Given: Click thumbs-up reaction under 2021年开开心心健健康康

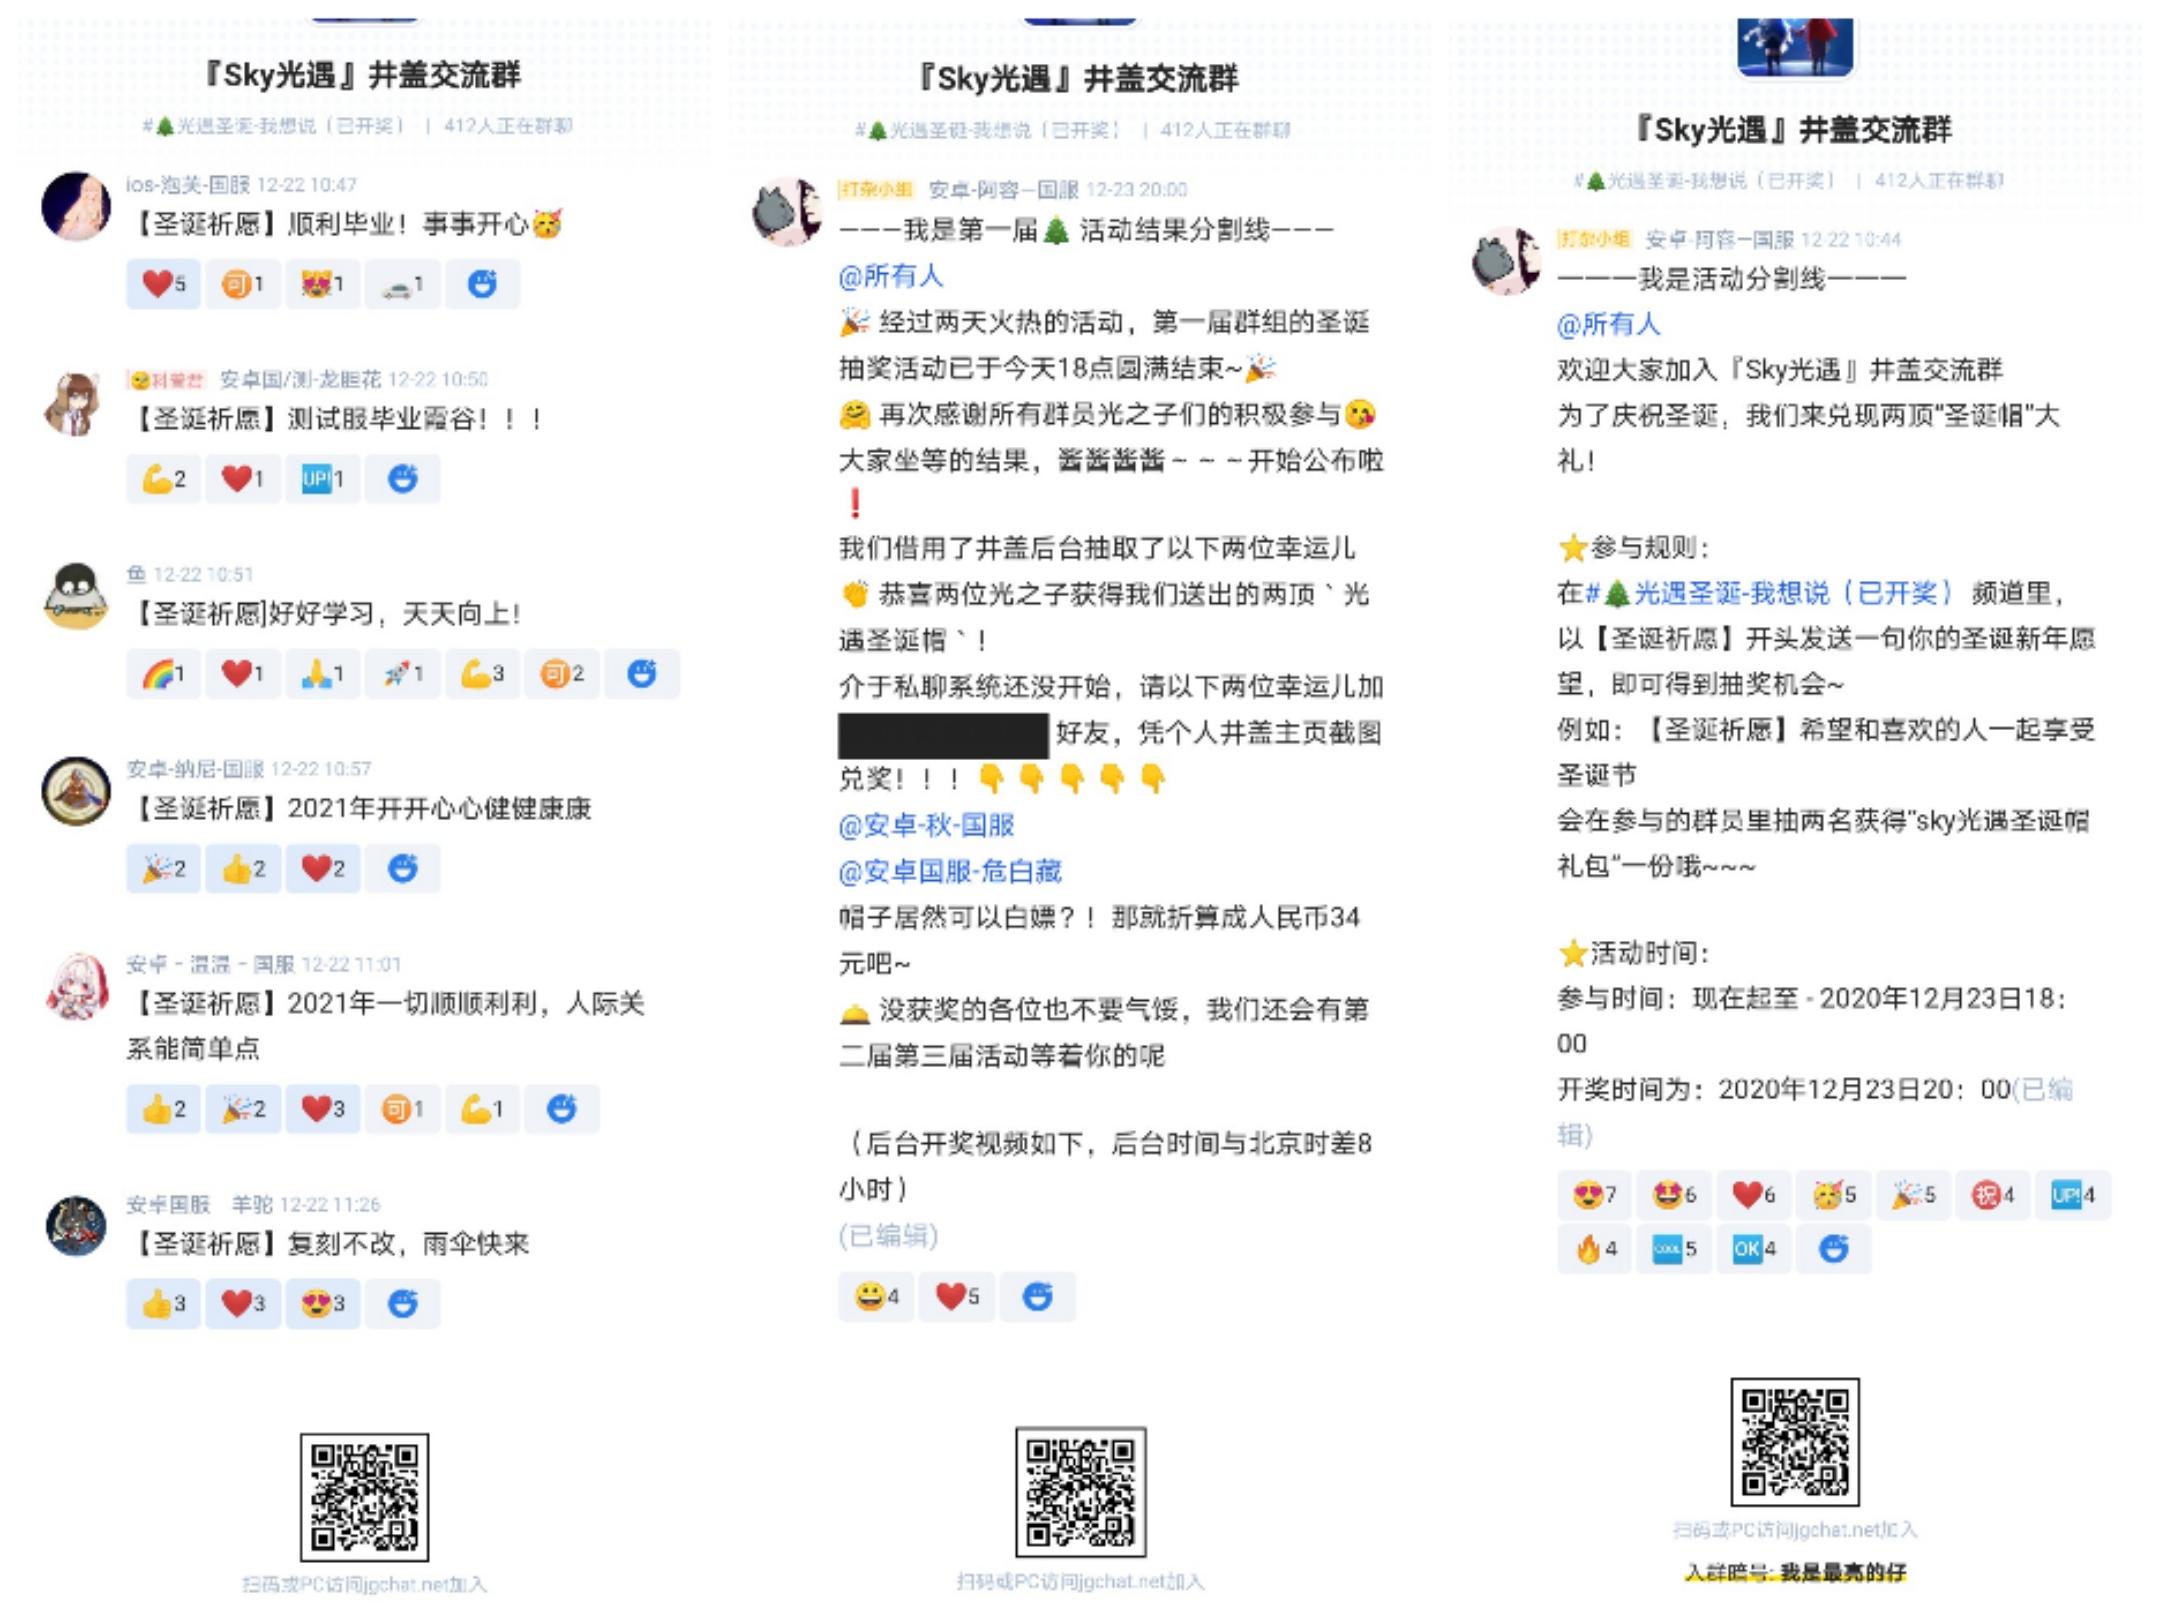Looking at the screenshot, I should [243, 869].
